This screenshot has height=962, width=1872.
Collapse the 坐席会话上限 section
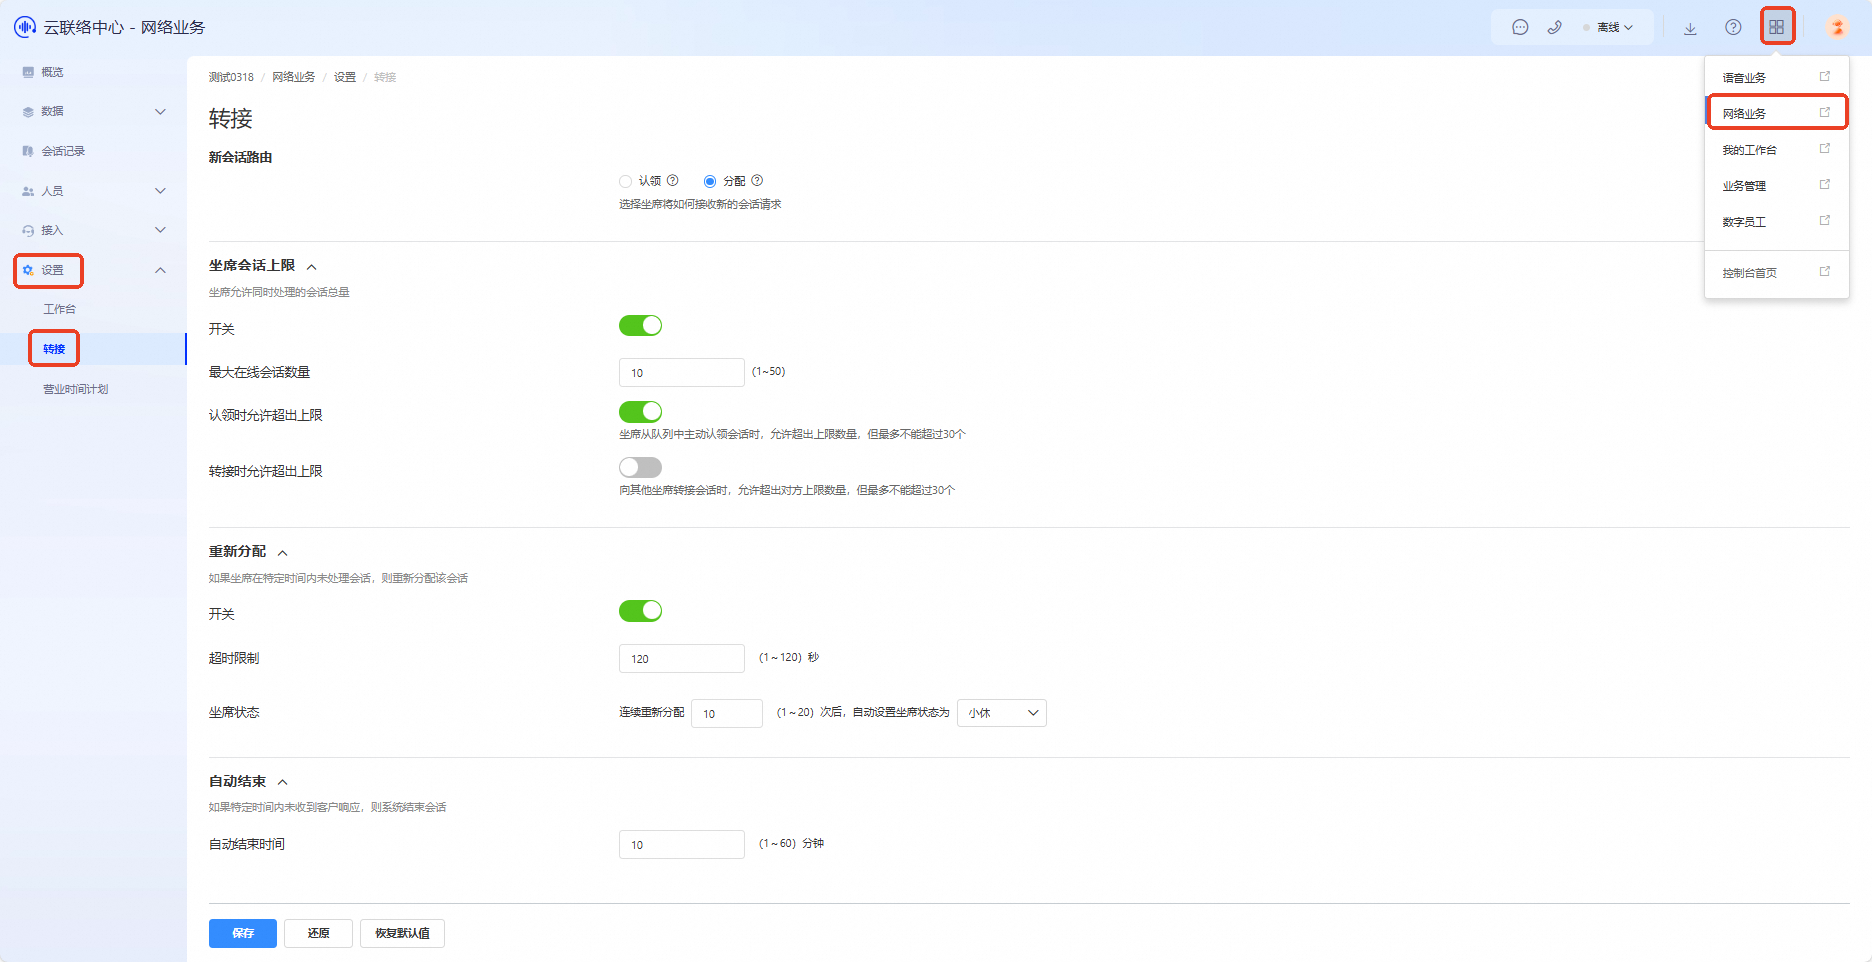312,267
